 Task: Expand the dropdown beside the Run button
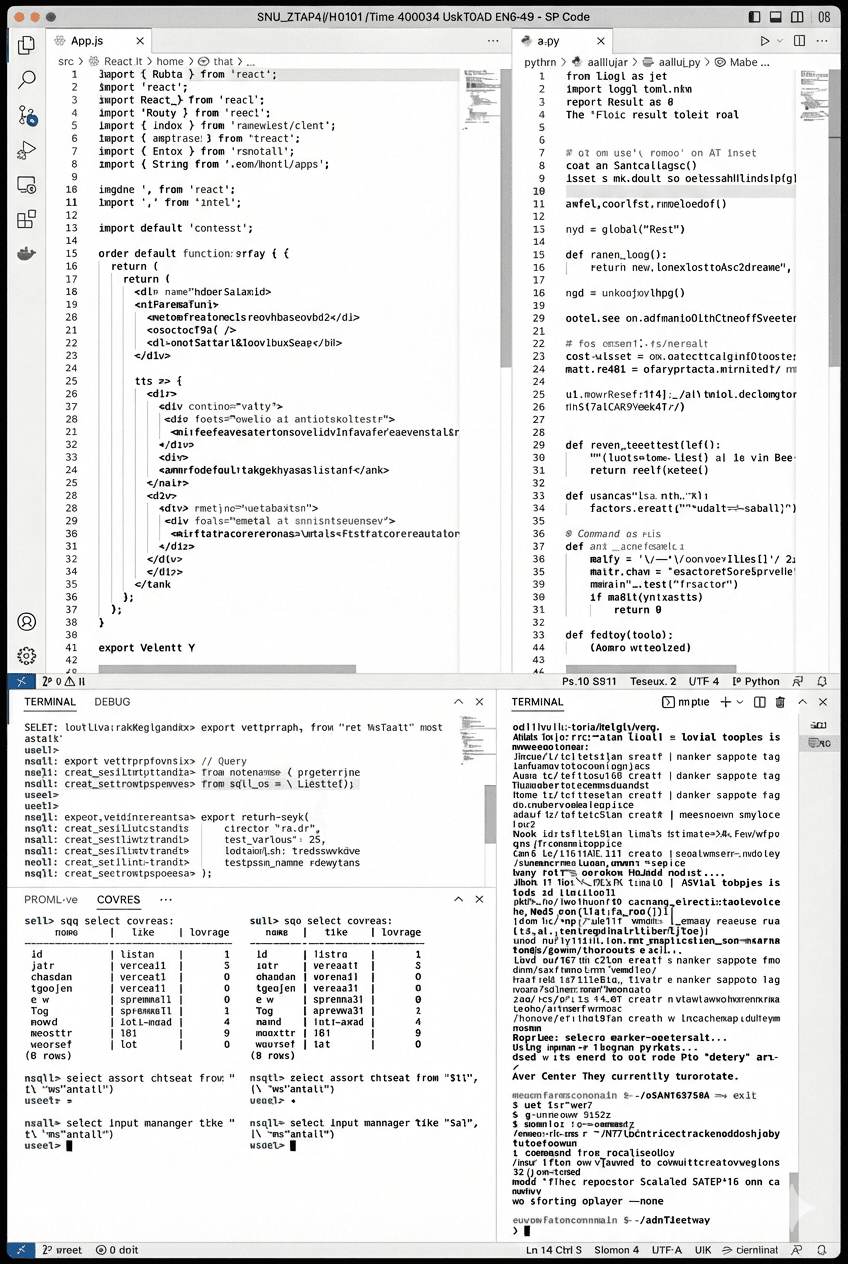781,41
